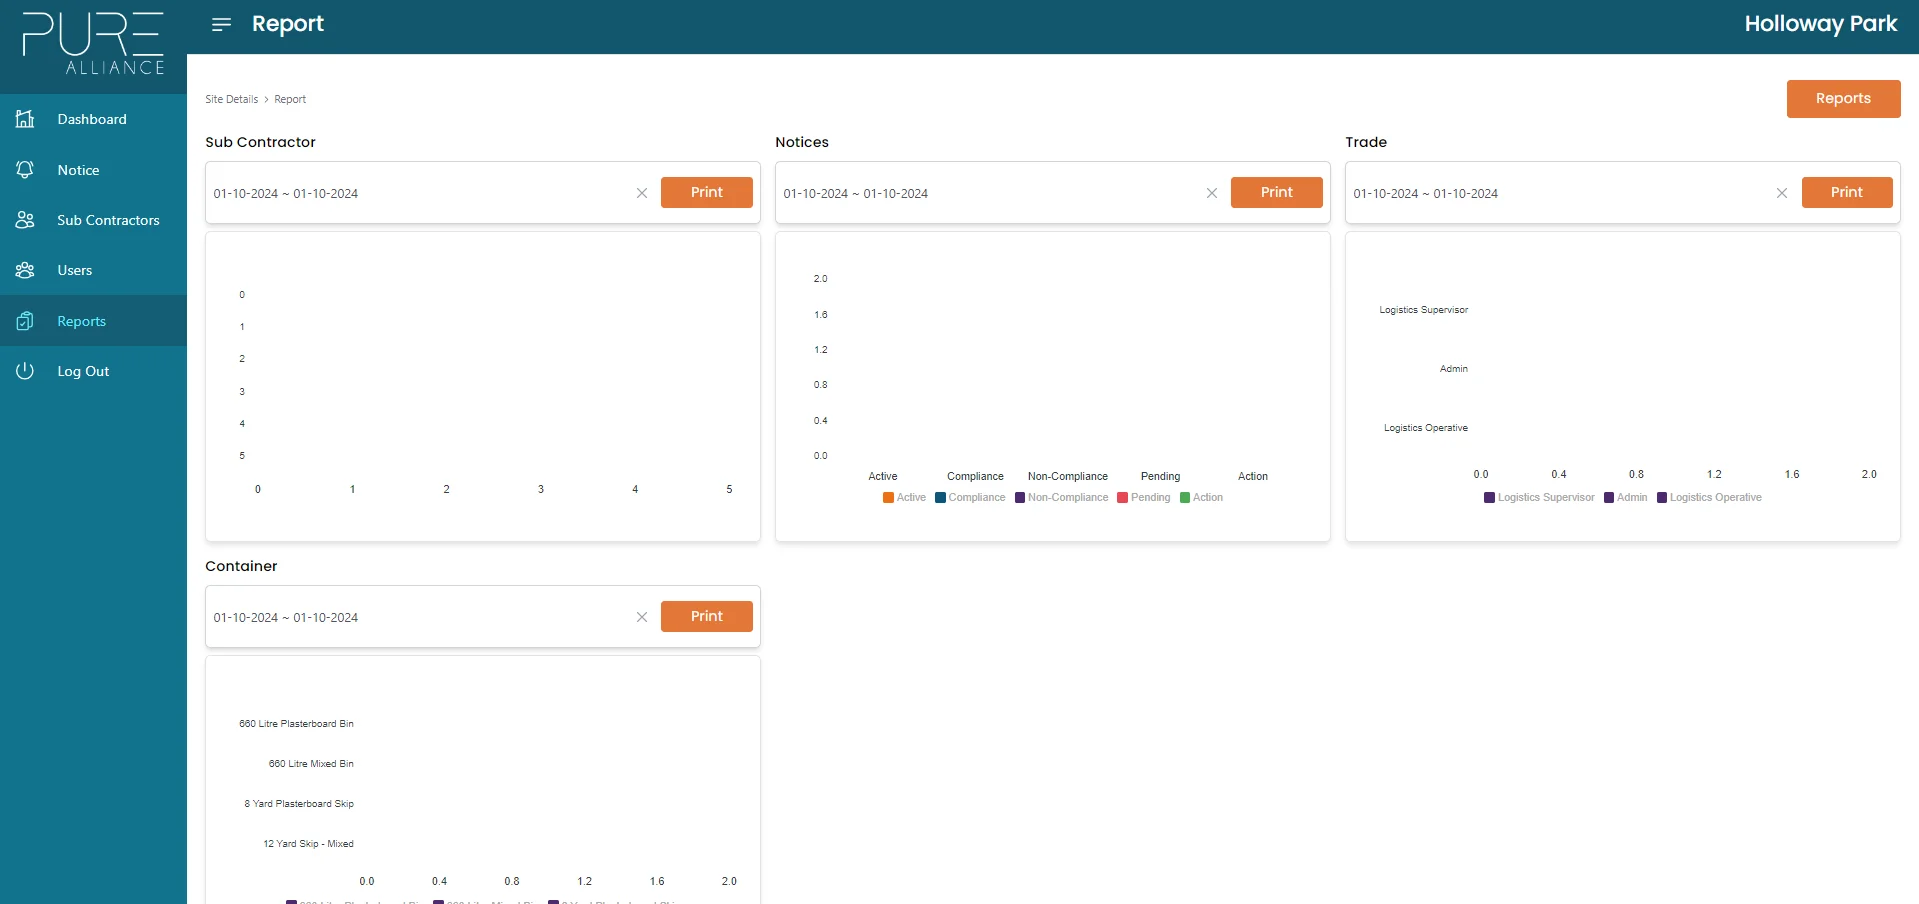Screen dimensions: 1919x904
Task: Click the Logistics Supervisor axis label
Action: tap(1424, 310)
